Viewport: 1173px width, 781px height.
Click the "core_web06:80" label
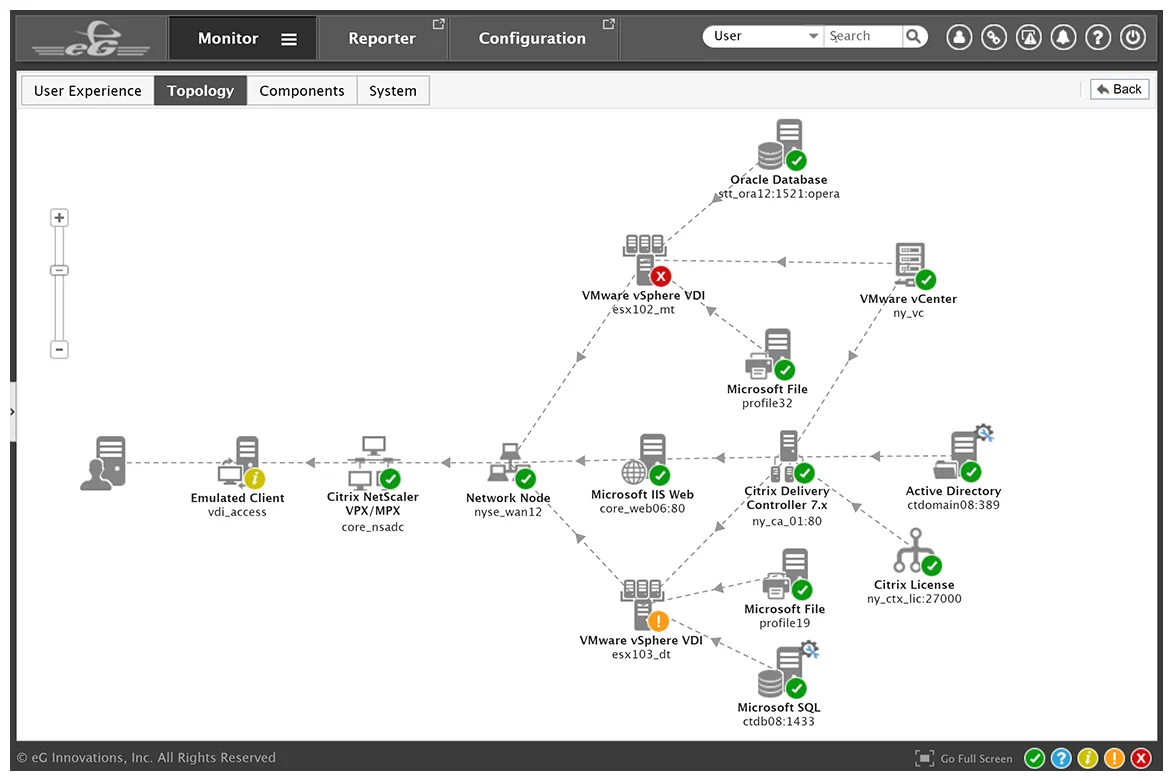click(x=642, y=509)
